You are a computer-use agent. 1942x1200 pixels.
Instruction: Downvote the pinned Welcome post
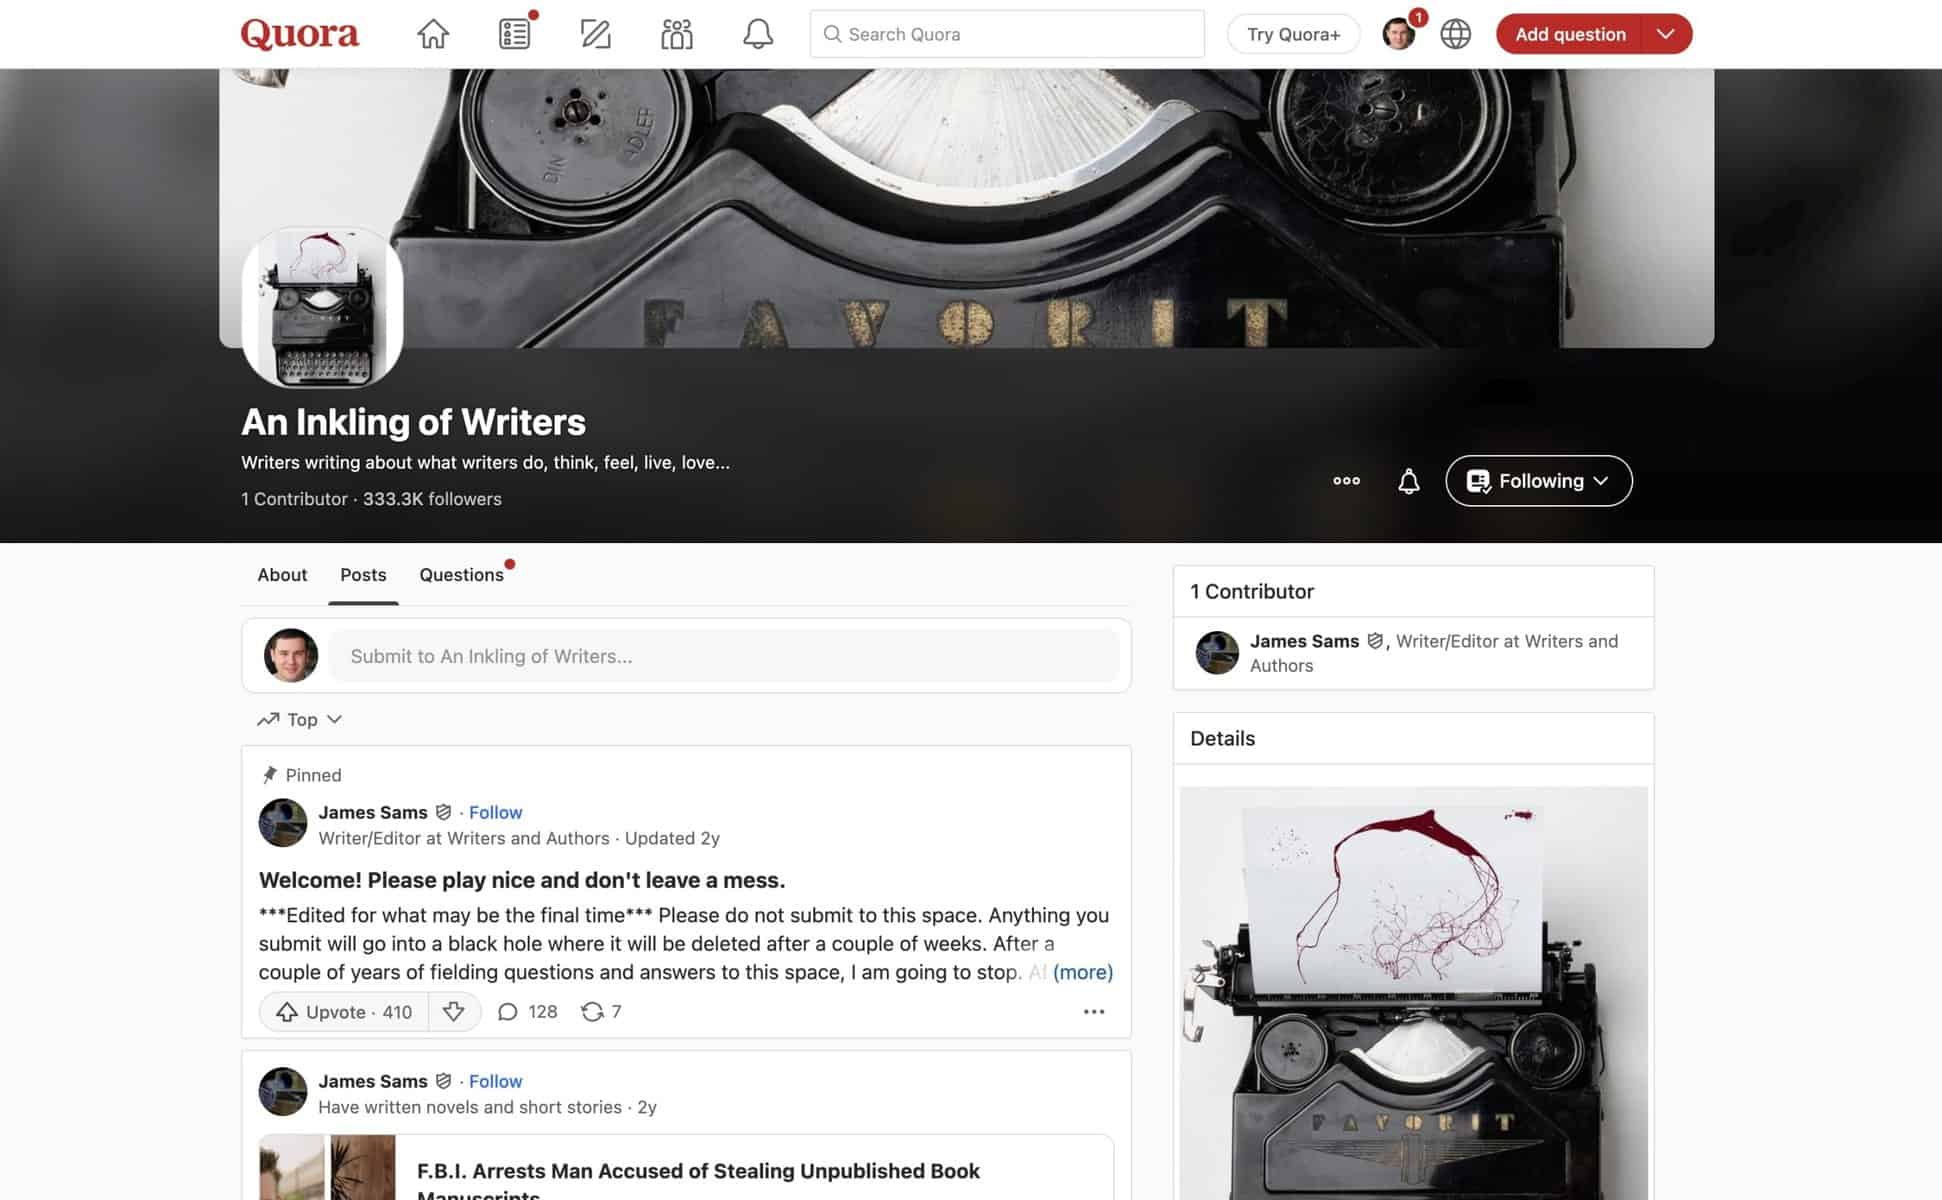(454, 1012)
